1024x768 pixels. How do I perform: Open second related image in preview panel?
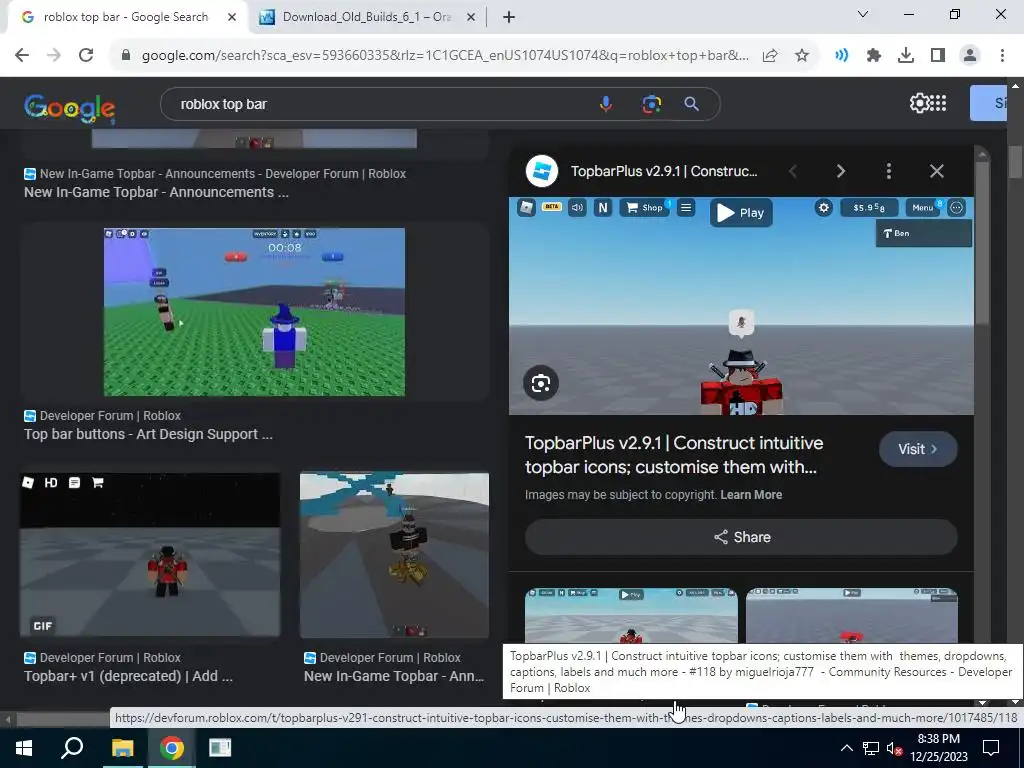click(x=852, y=615)
